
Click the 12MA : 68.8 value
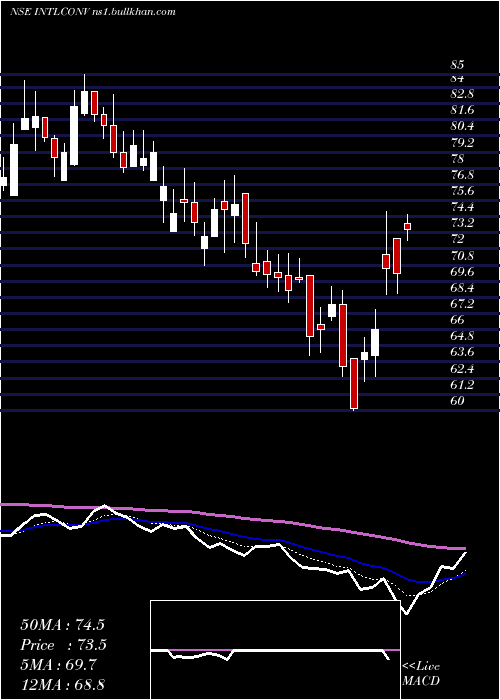[x=62, y=685]
